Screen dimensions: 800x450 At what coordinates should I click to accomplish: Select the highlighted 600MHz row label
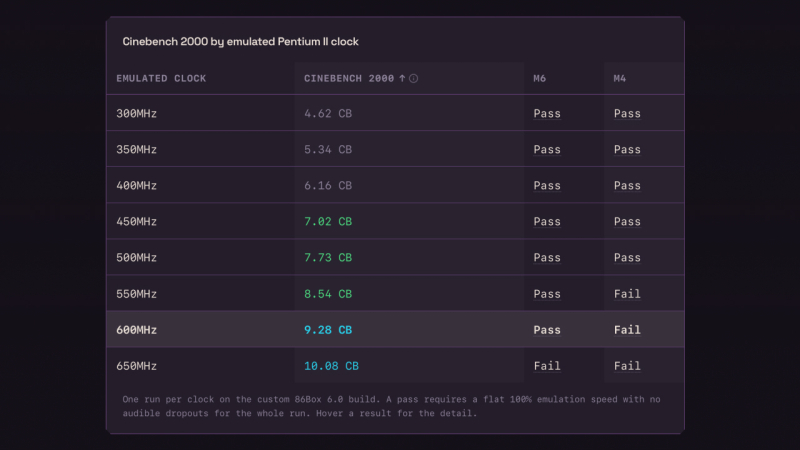click(136, 330)
